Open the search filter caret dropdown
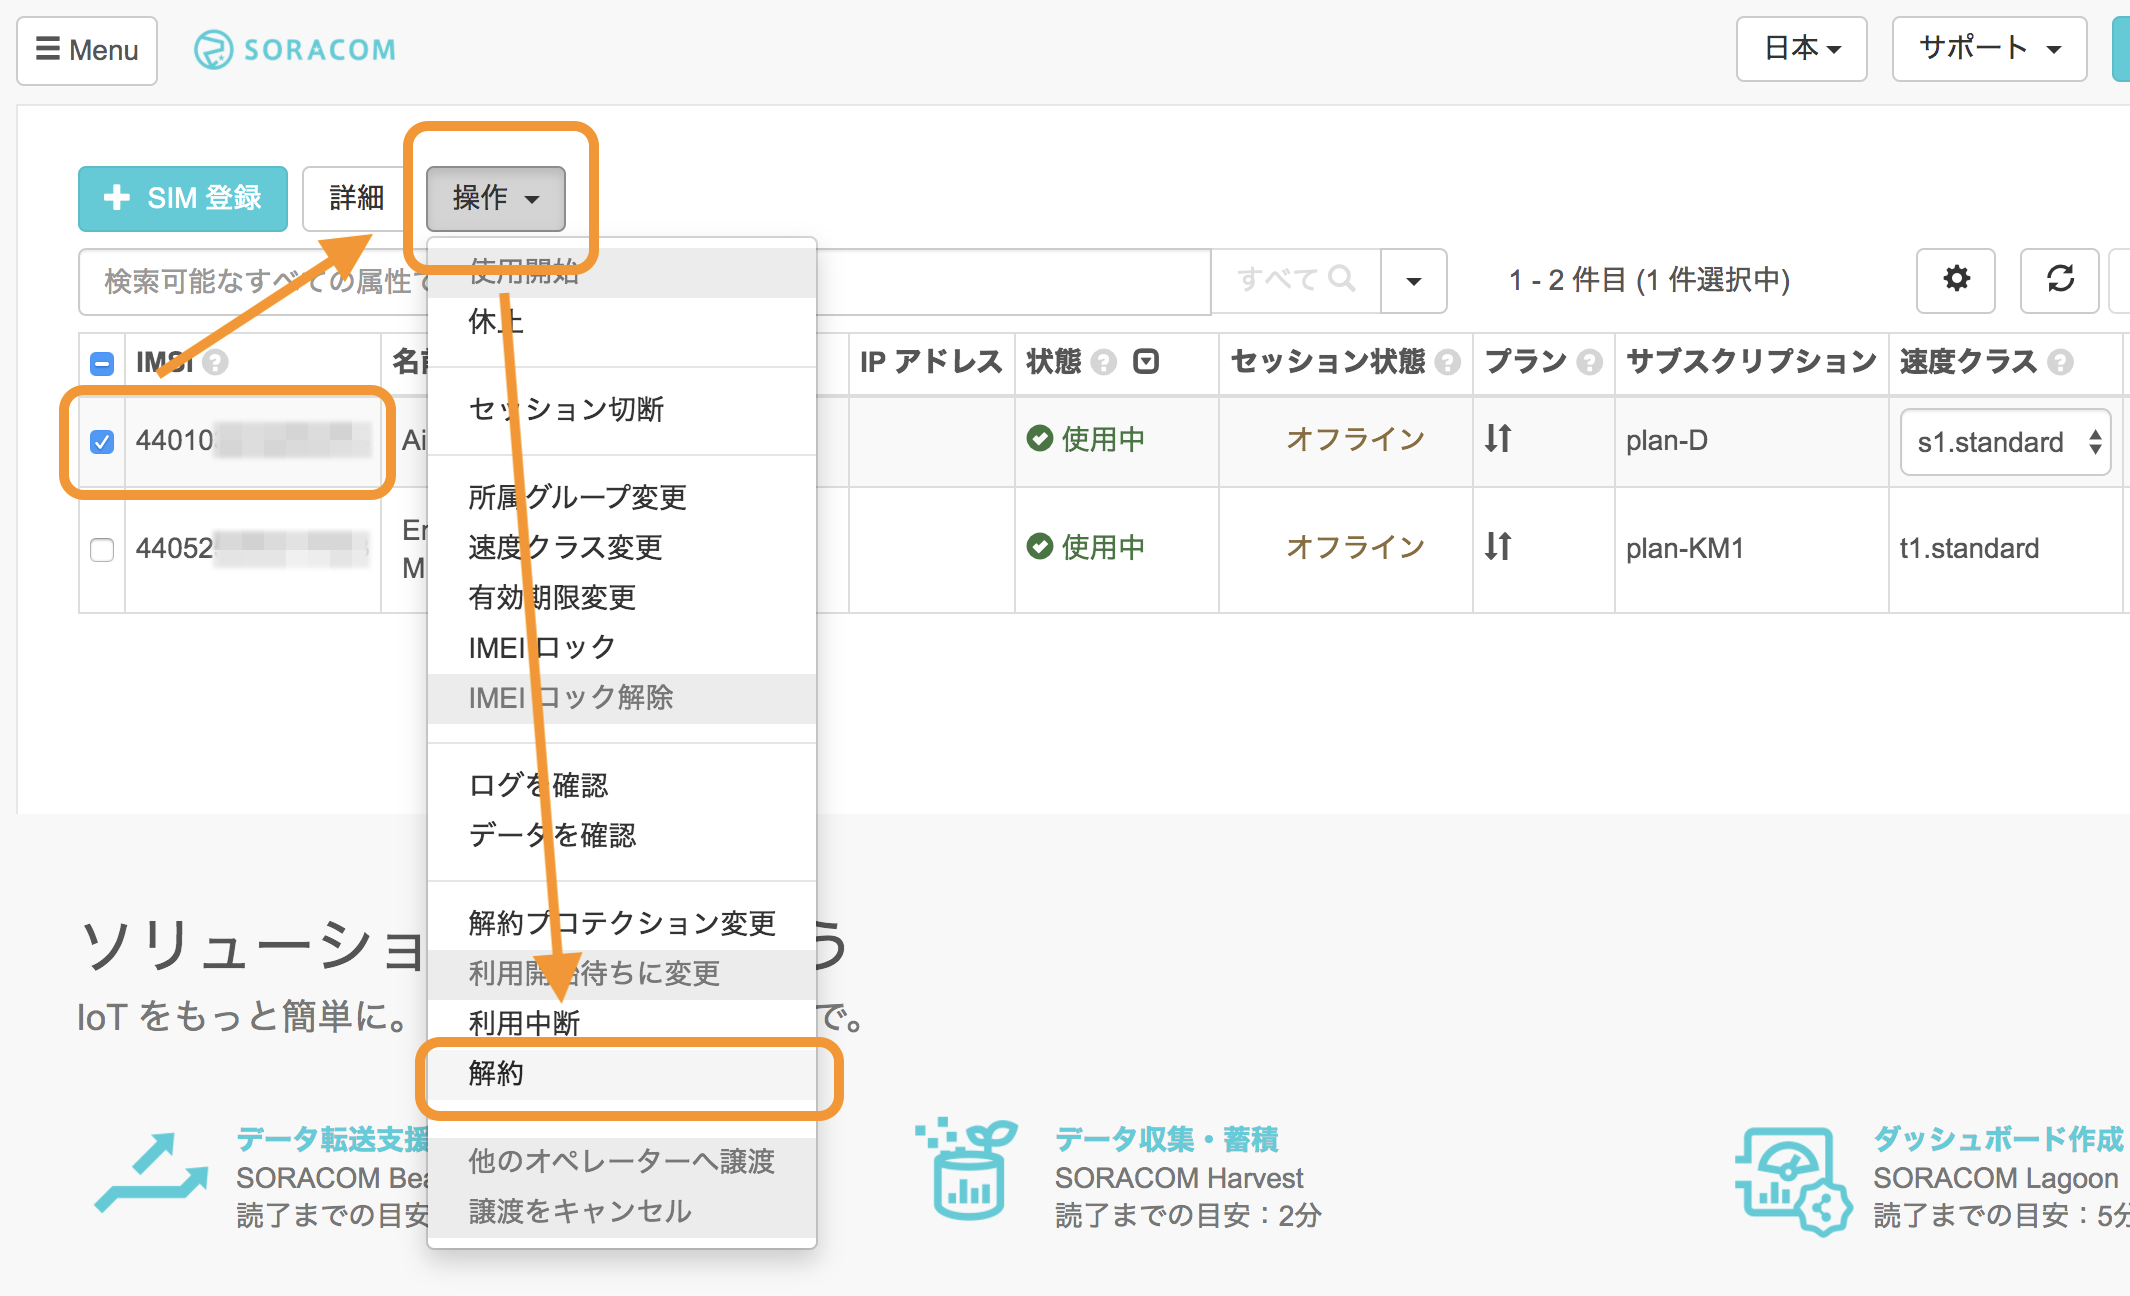Viewport: 2130px width, 1296px height. coord(1414,281)
